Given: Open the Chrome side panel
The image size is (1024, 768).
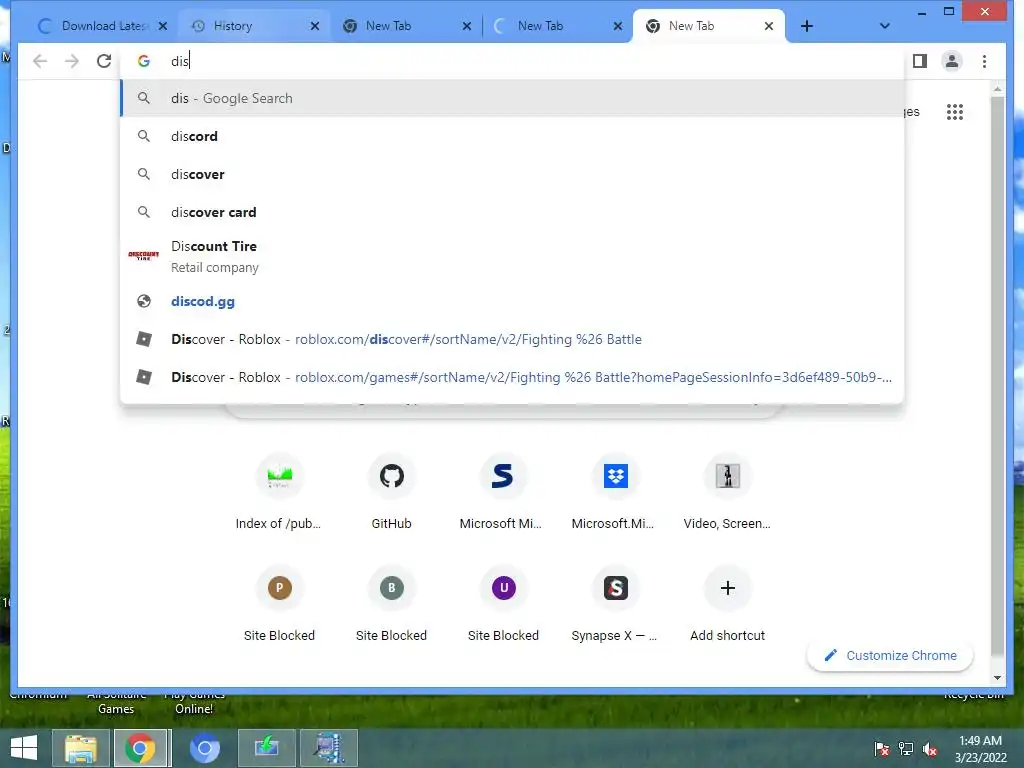Looking at the screenshot, I should click(x=920, y=61).
